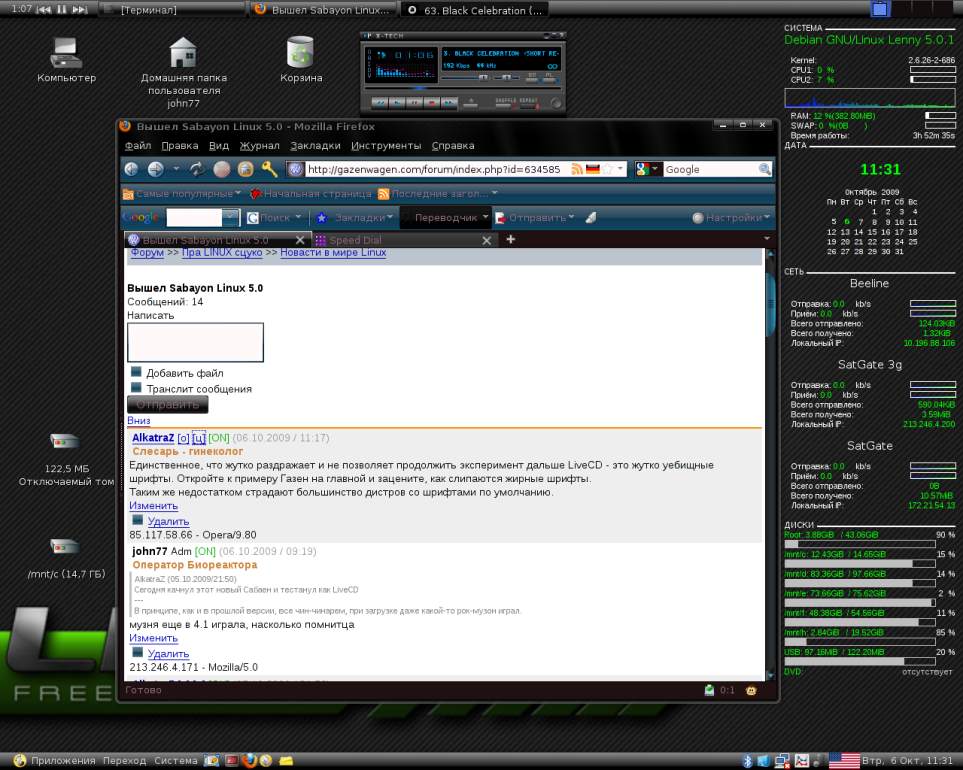963x770 pixels.
Task: Click the red stop button in the X-Tech player
Action: [x=432, y=103]
